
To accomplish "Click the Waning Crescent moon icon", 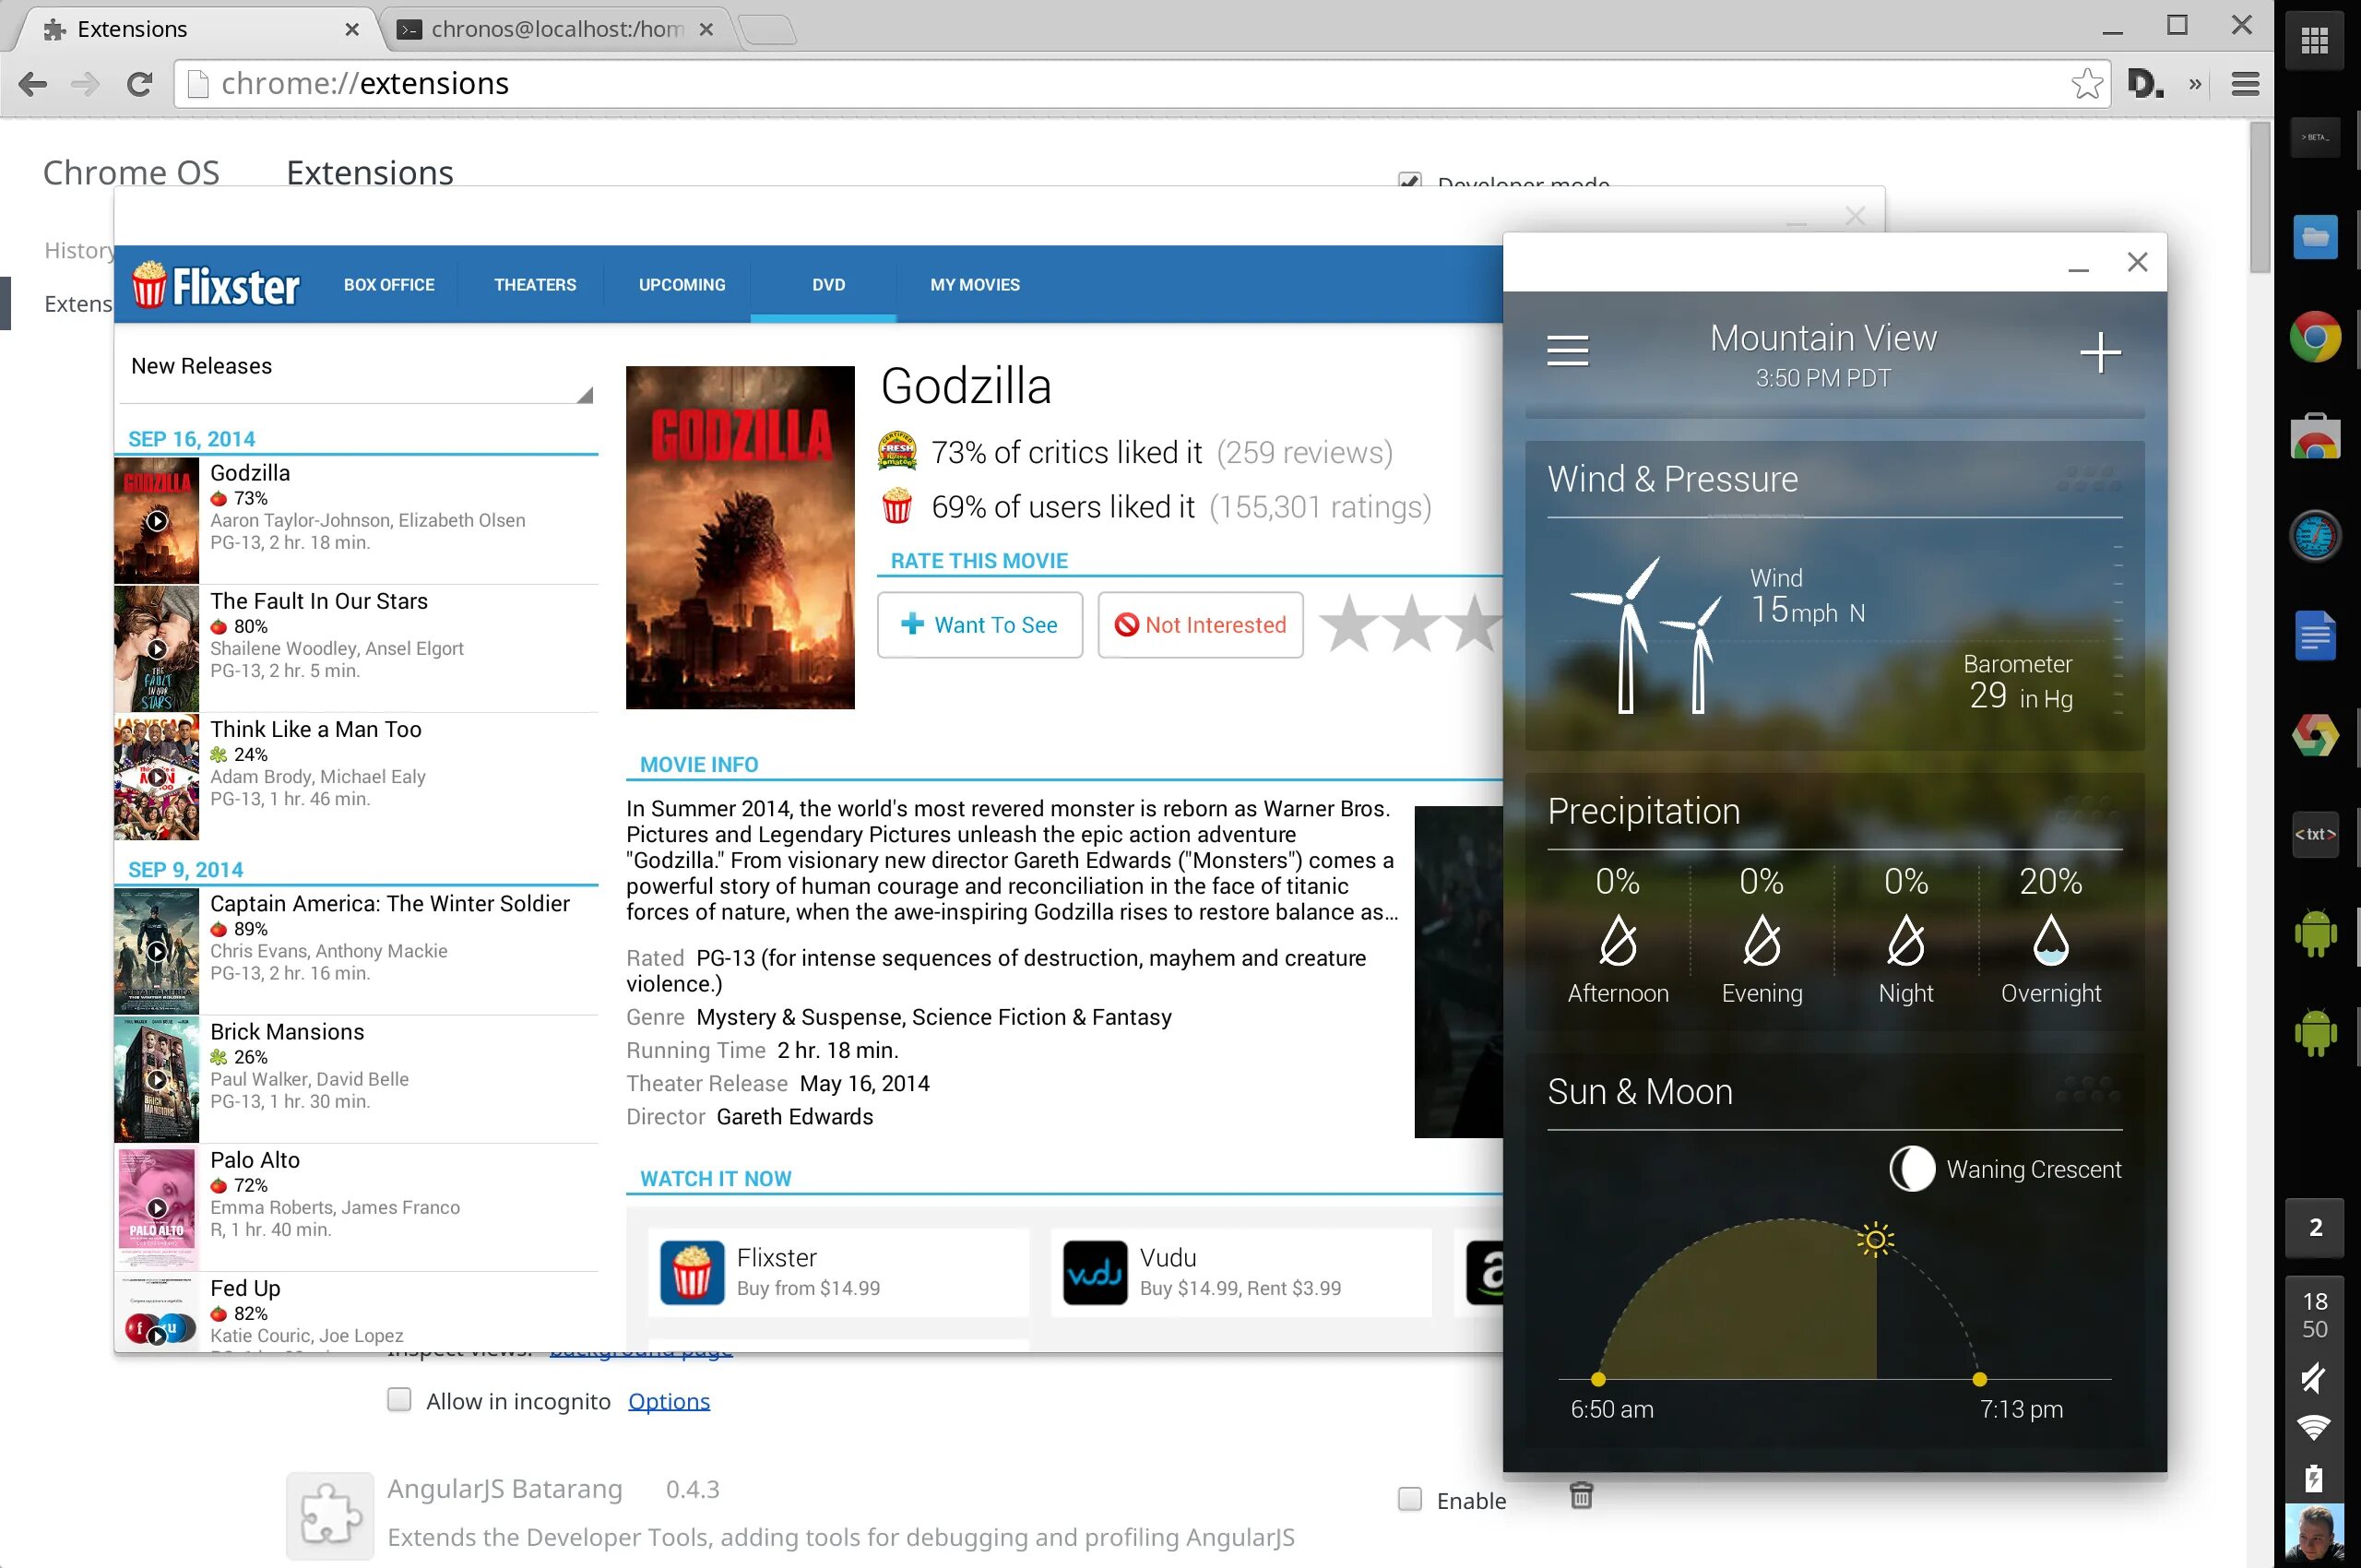I will (x=1912, y=1168).
